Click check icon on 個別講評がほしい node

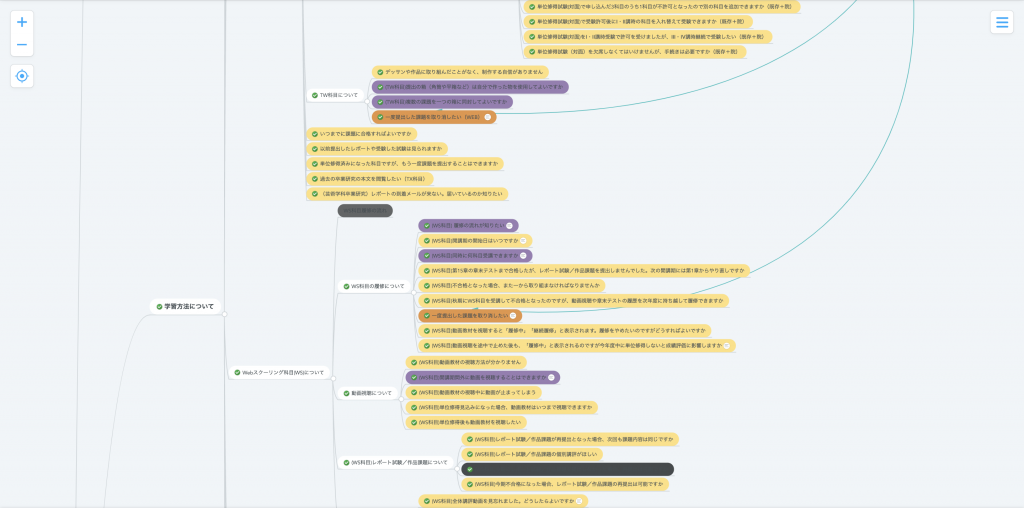[470, 454]
